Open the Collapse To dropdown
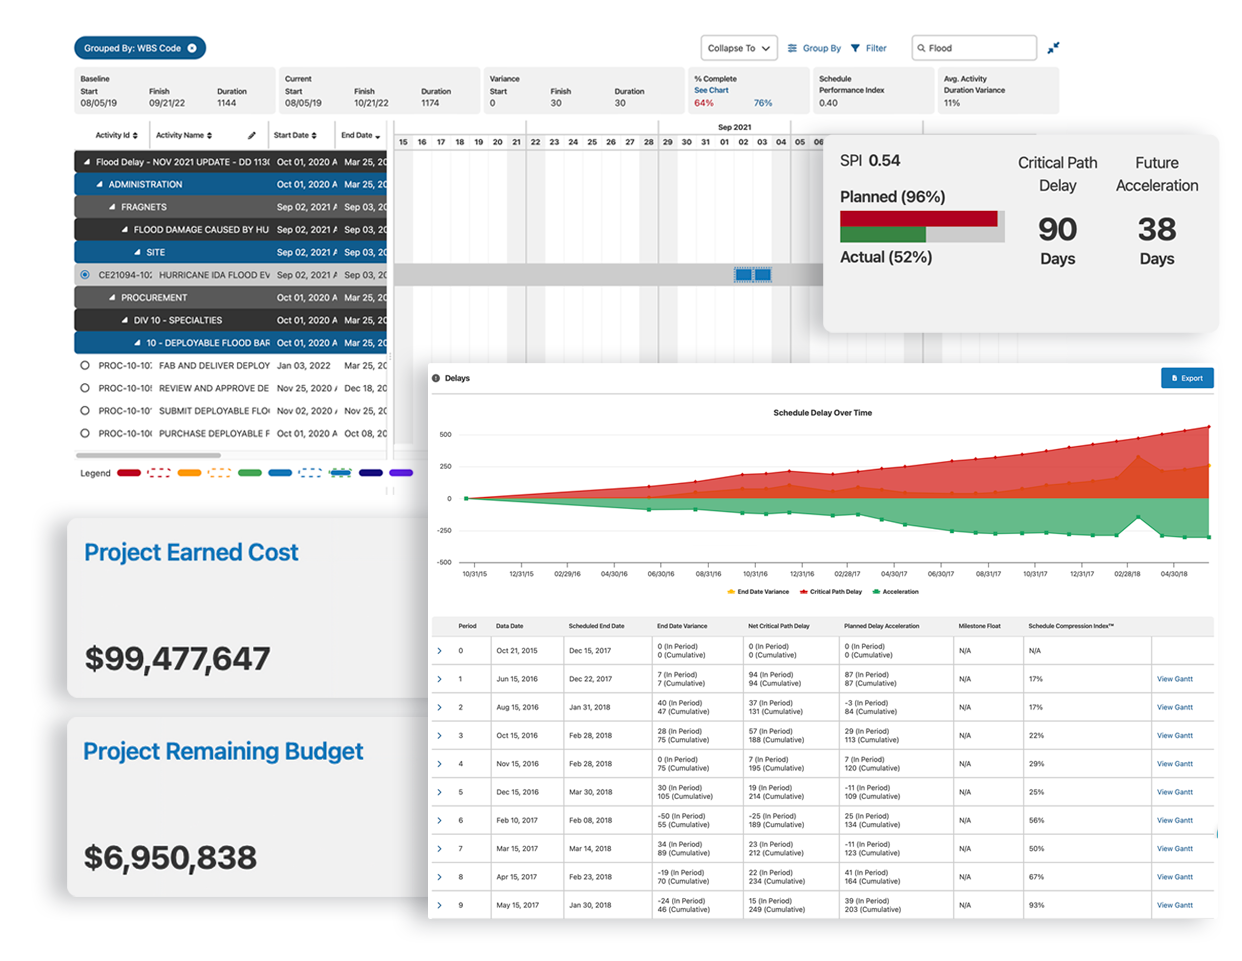Viewport: 1242px width, 961px height. tap(740, 47)
